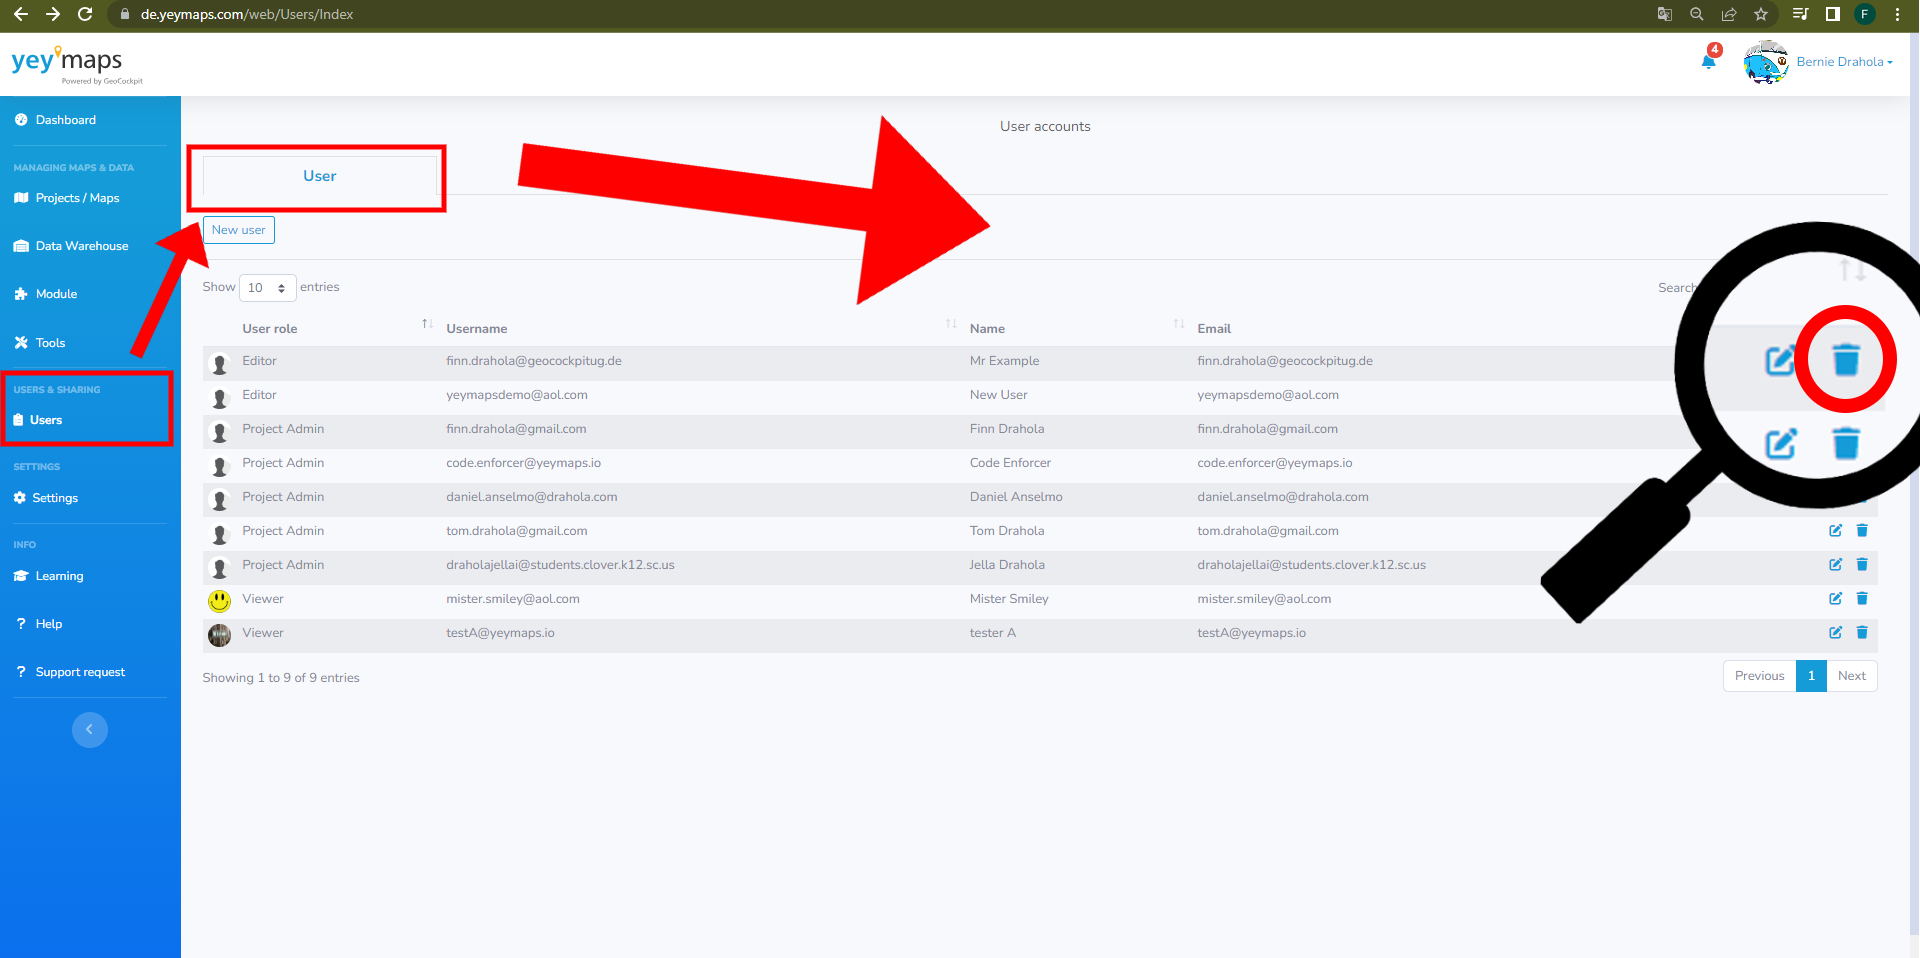Open the Show entries count selector

[267, 287]
